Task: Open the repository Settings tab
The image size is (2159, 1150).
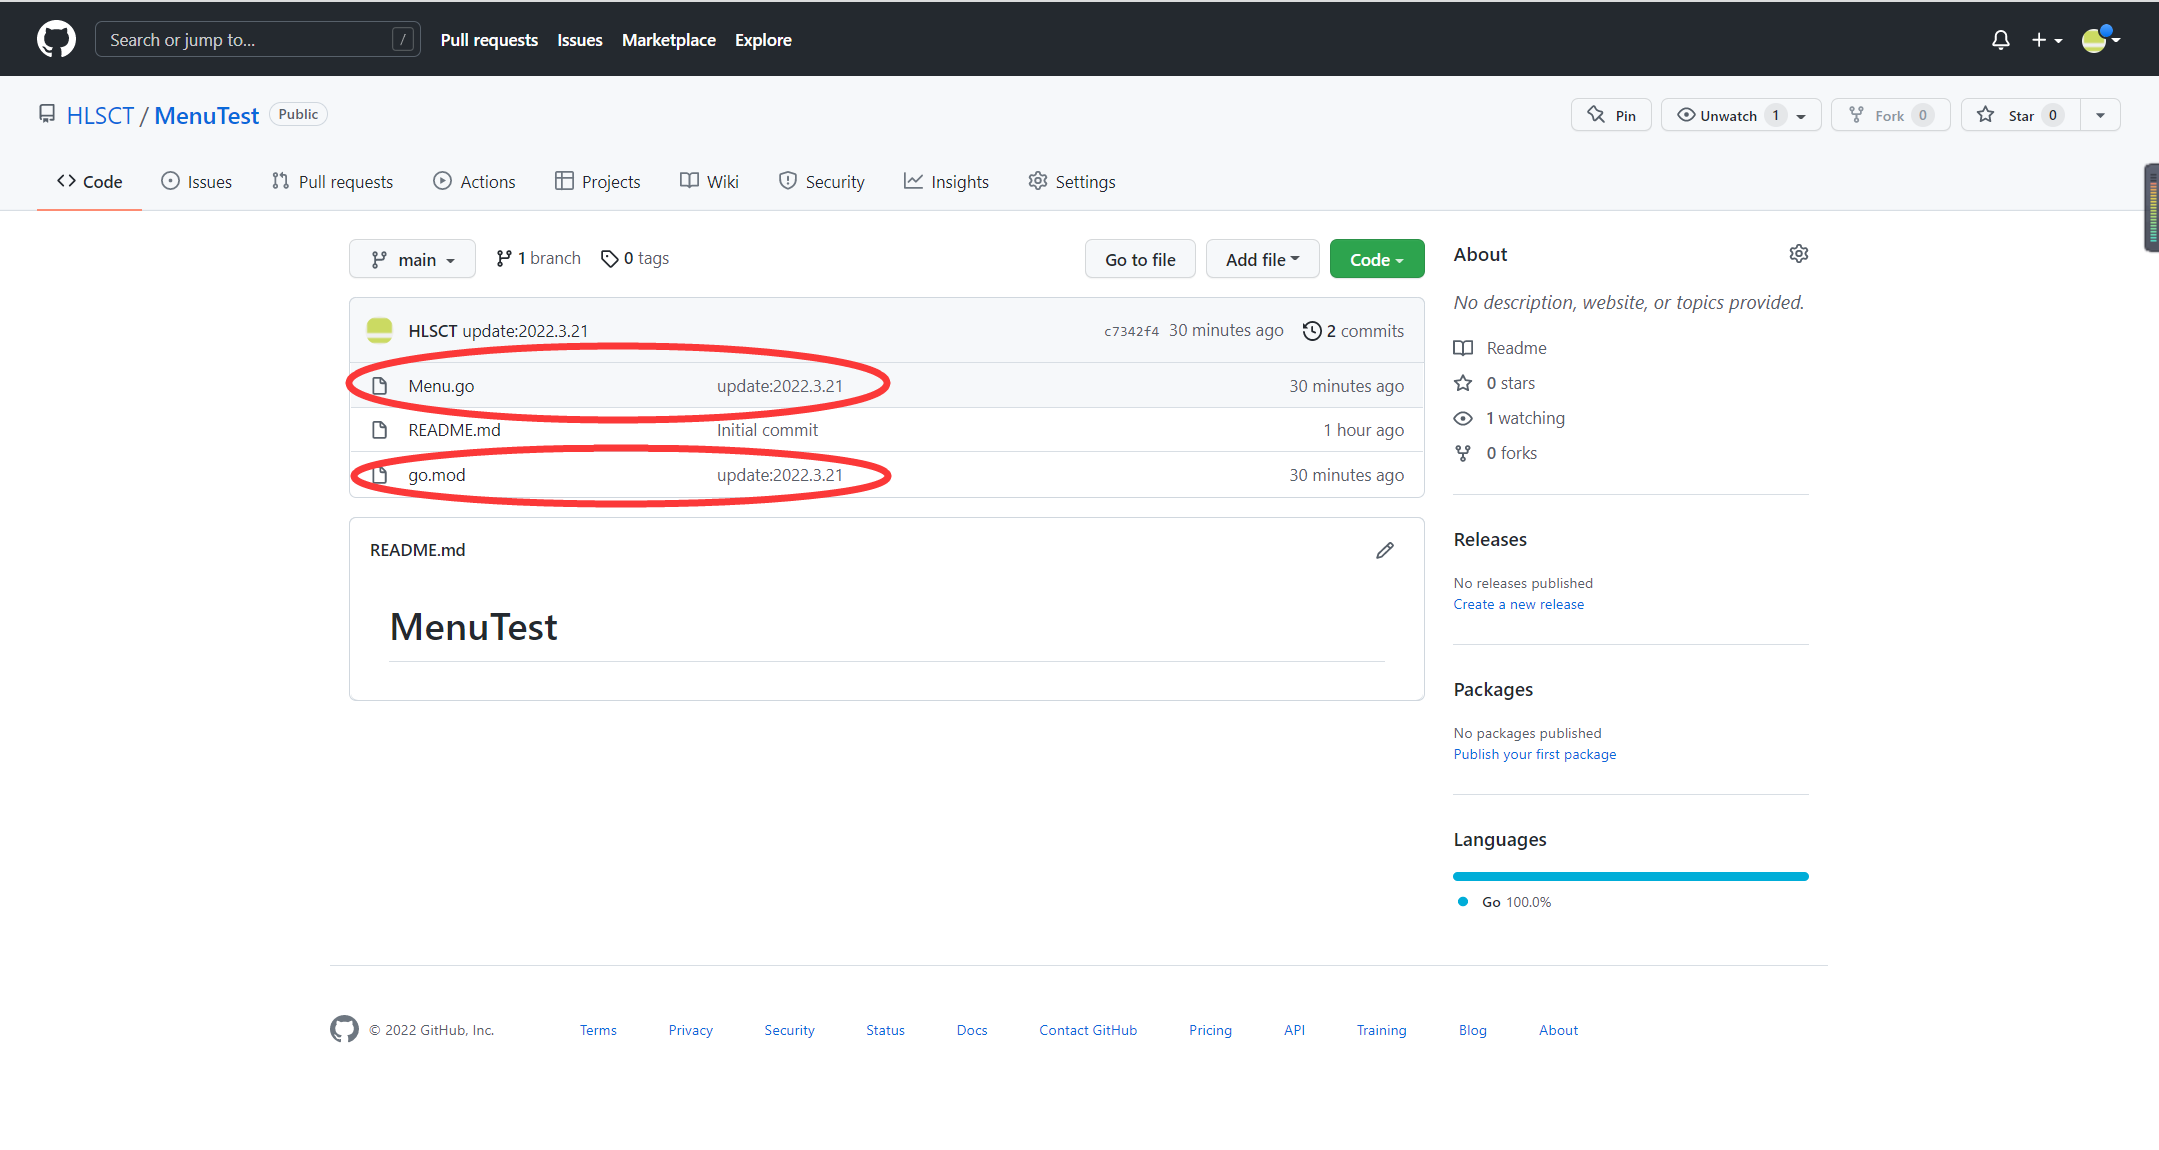Action: 1072,181
